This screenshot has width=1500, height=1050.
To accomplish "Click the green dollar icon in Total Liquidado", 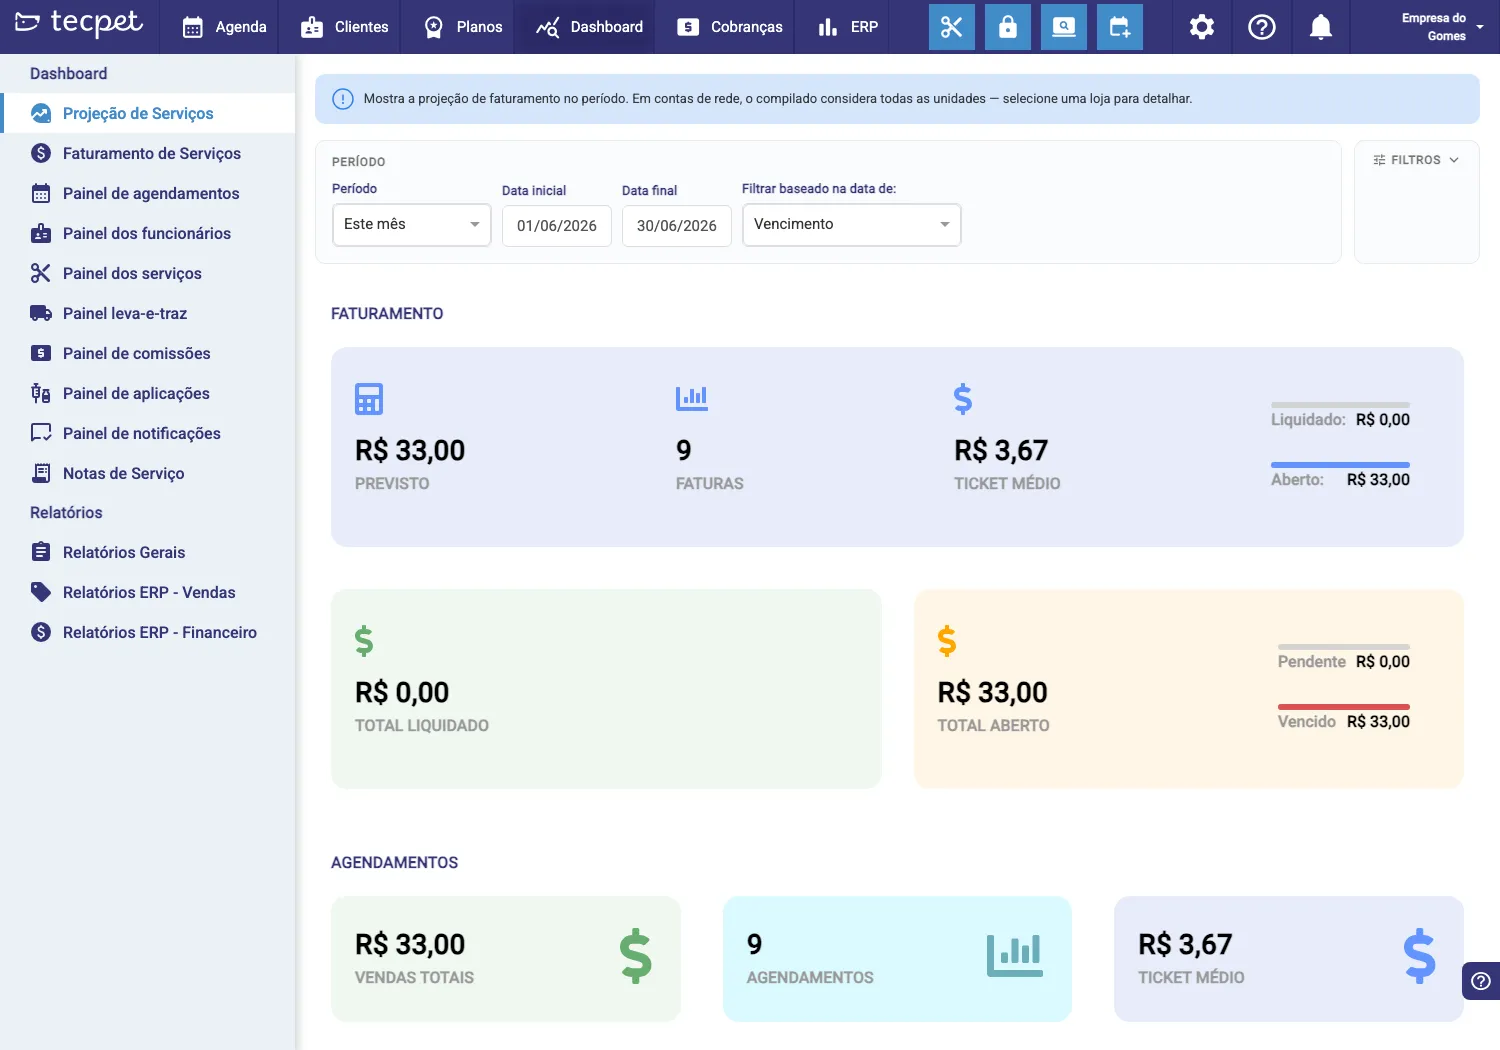I will tap(364, 641).
